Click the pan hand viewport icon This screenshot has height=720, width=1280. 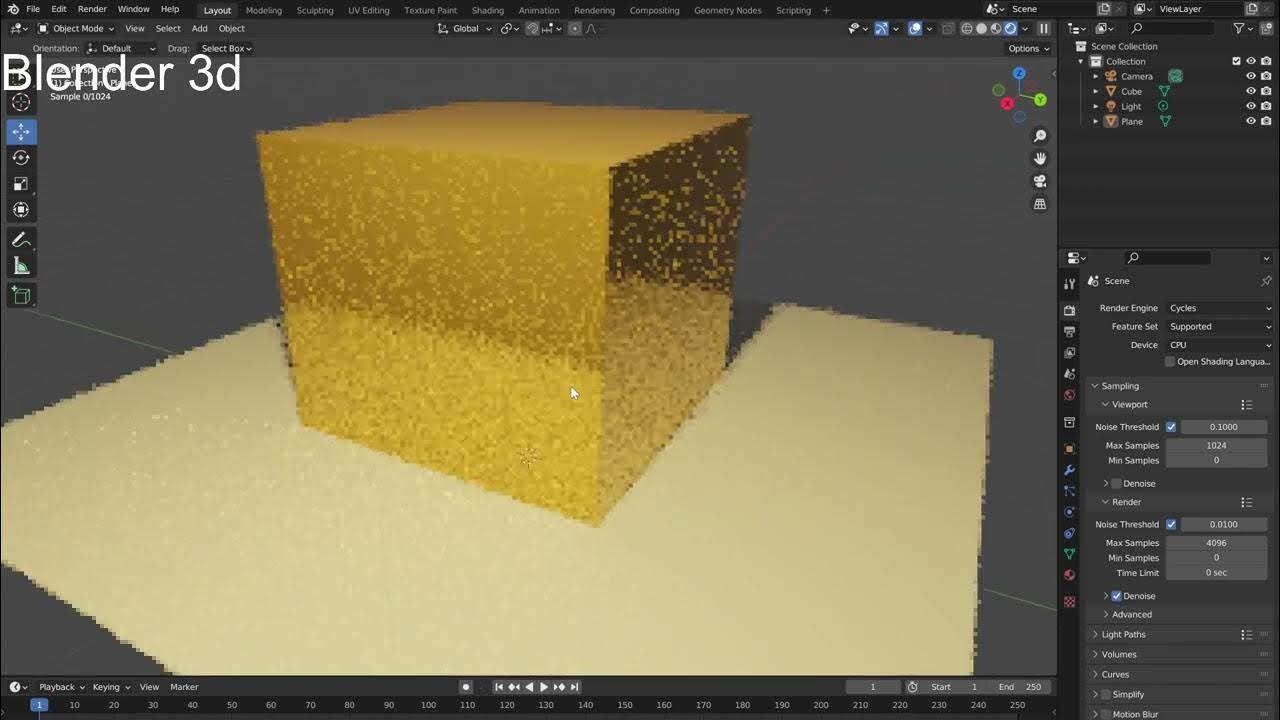pyautogui.click(x=1040, y=158)
